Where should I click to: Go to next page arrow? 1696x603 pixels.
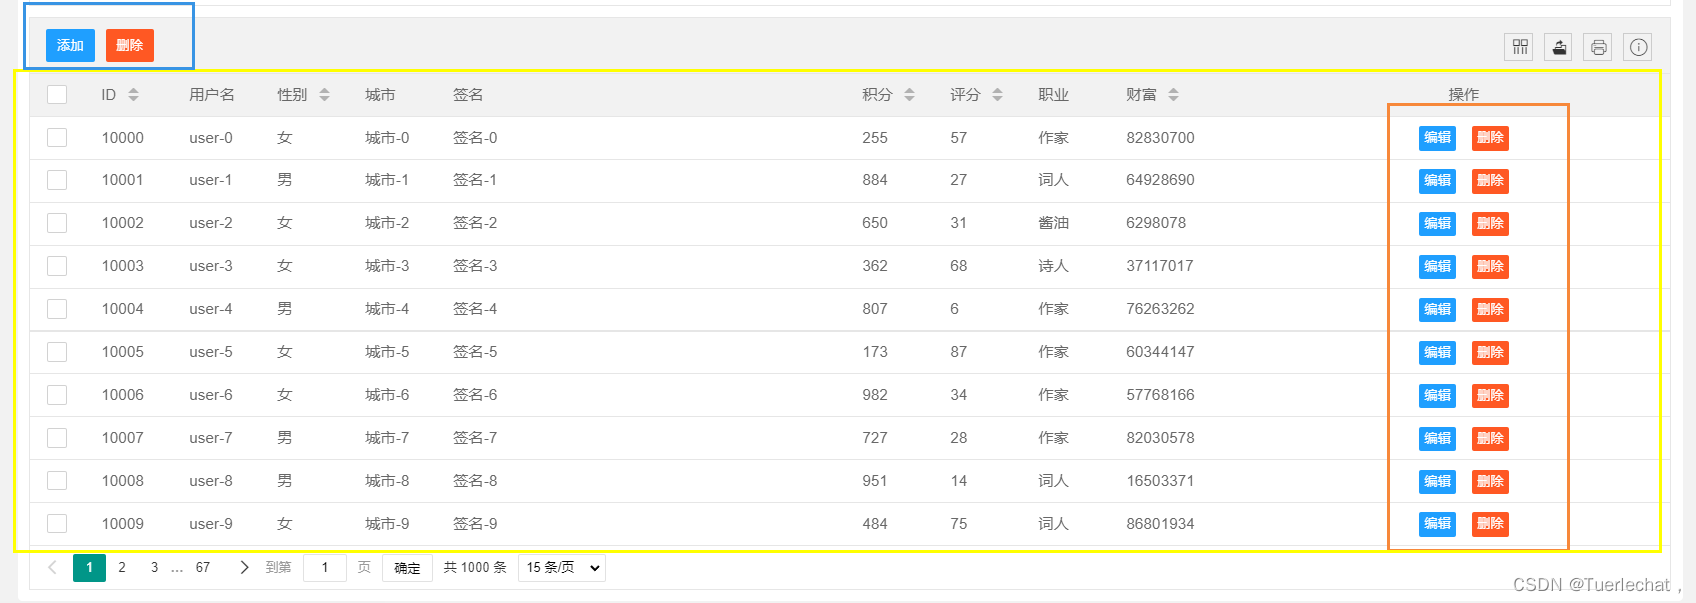(x=244, y=568)
